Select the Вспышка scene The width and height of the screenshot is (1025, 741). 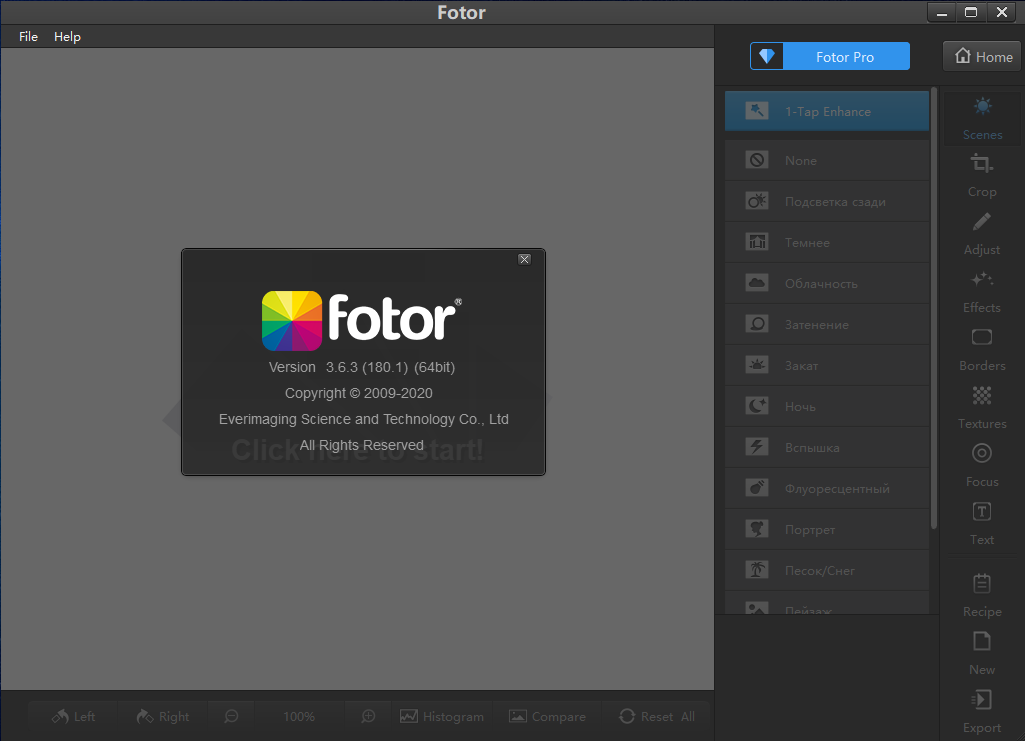coord(827,448)
